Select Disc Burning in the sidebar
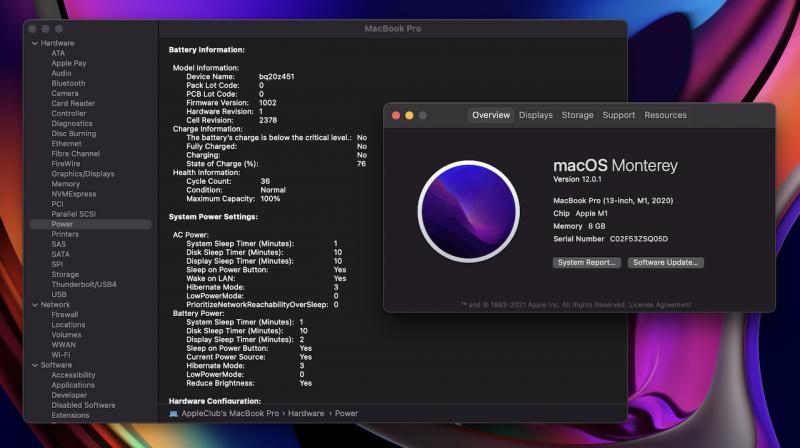Screen dimensions: 800x448 (73, 134)
